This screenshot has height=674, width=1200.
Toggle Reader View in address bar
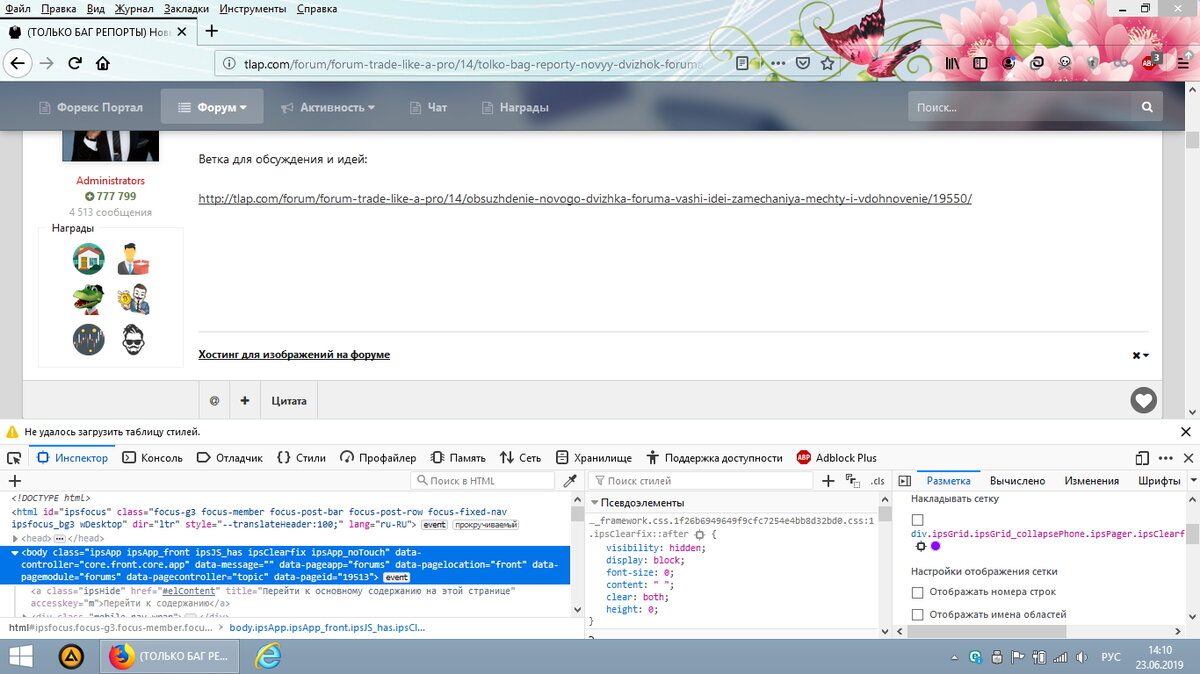(742, 63)
